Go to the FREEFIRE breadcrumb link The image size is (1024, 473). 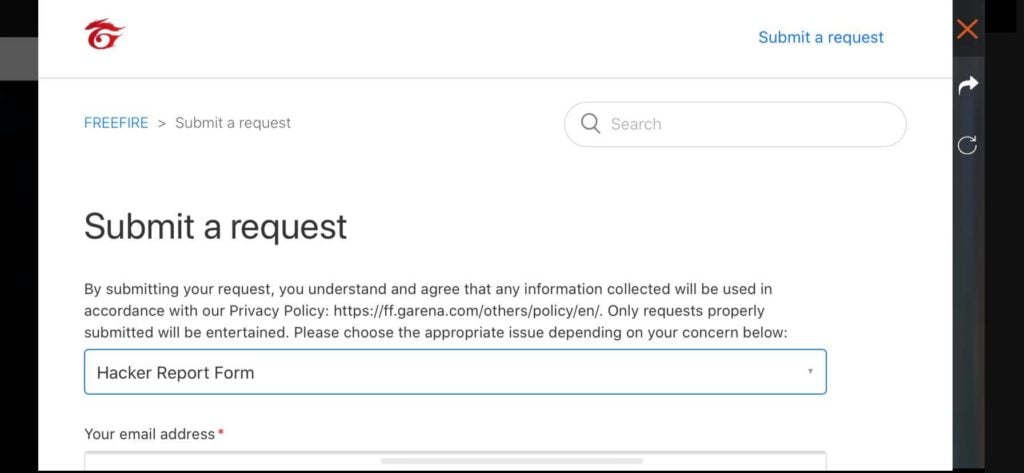116,123
